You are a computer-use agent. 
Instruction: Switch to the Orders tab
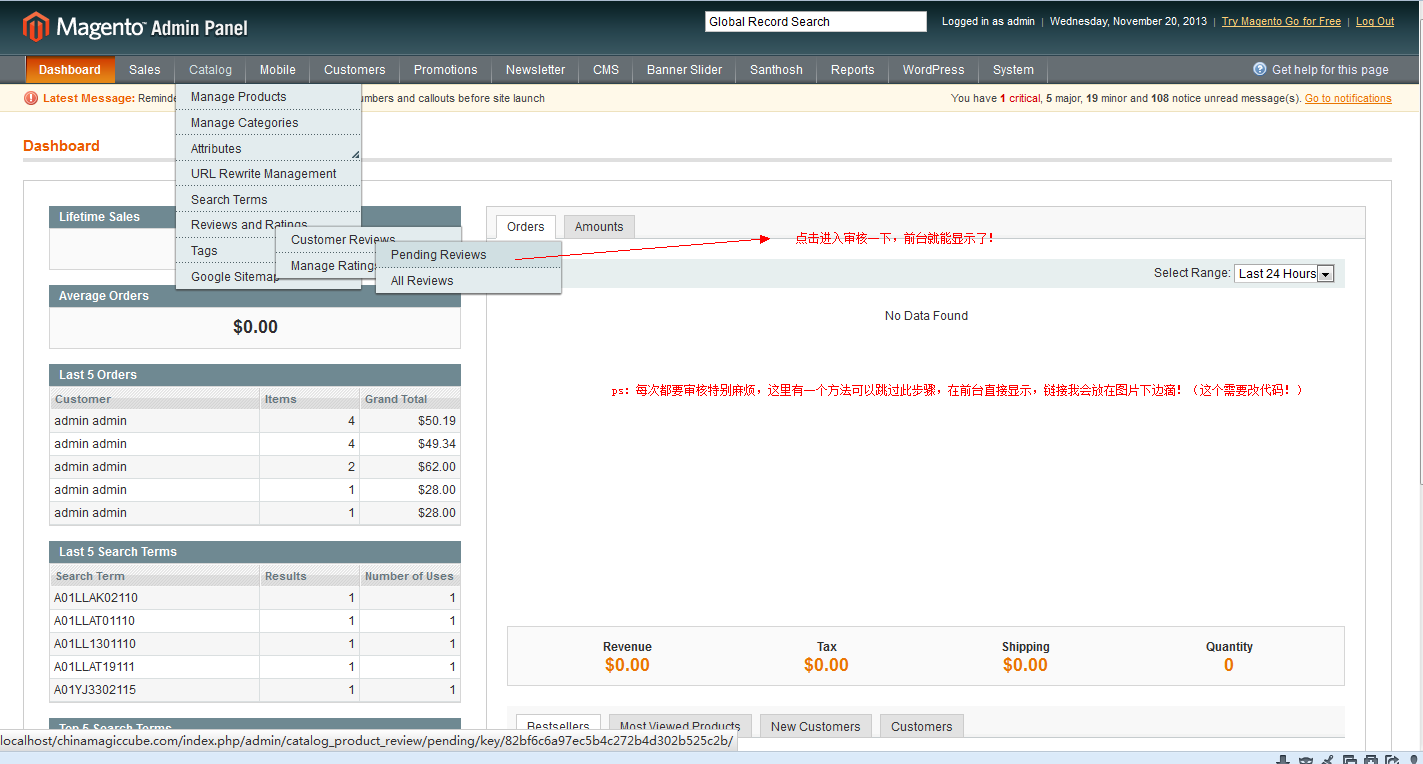click(x=526, y=227)
